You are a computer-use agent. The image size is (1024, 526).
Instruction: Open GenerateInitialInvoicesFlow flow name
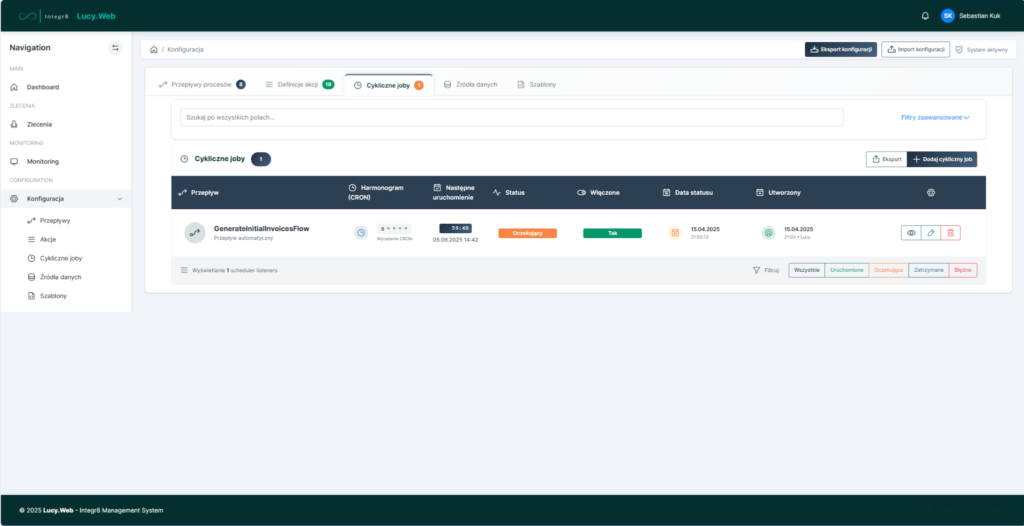(x=261, y=229)
